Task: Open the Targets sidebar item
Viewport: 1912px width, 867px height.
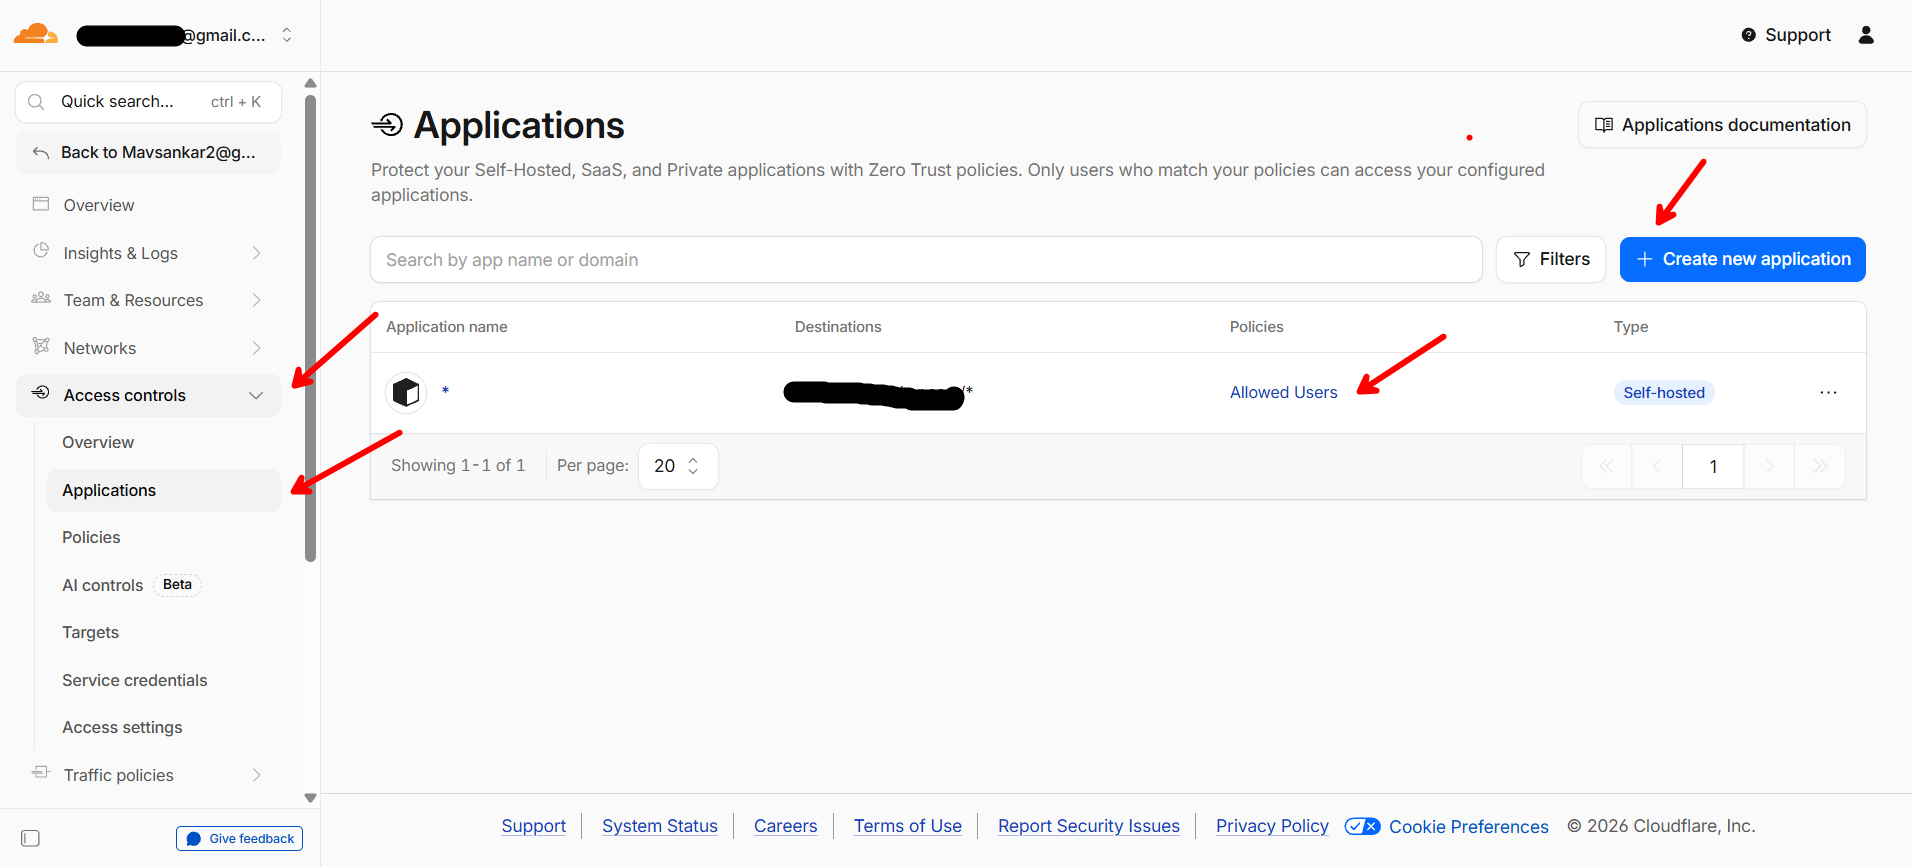Action: tap(90, 633)
